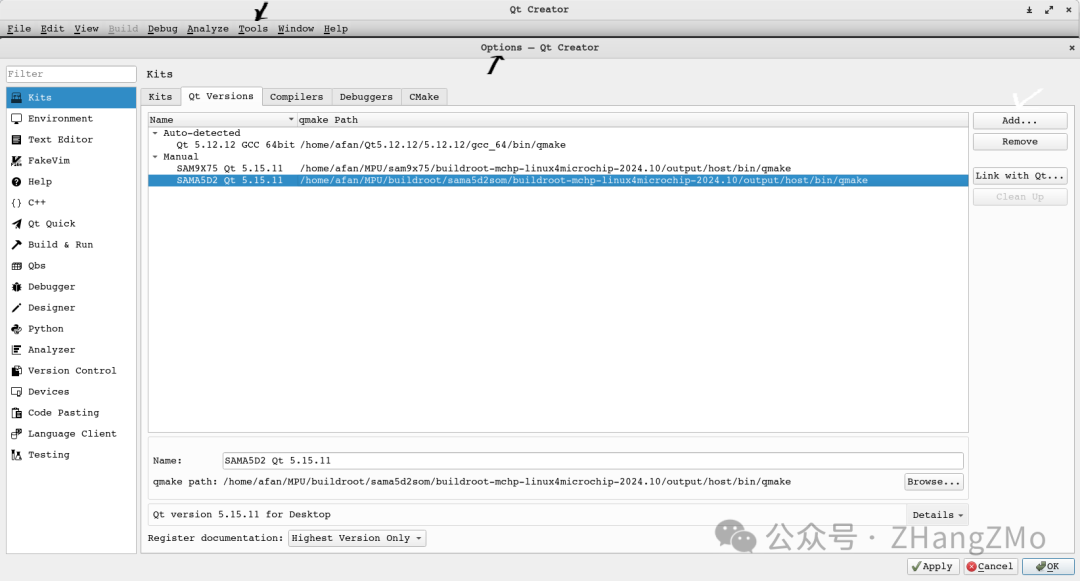Viewport: 1080px width, 581px height.
Task: Click the qmake Path column header
Action: [x=632, y=120]
